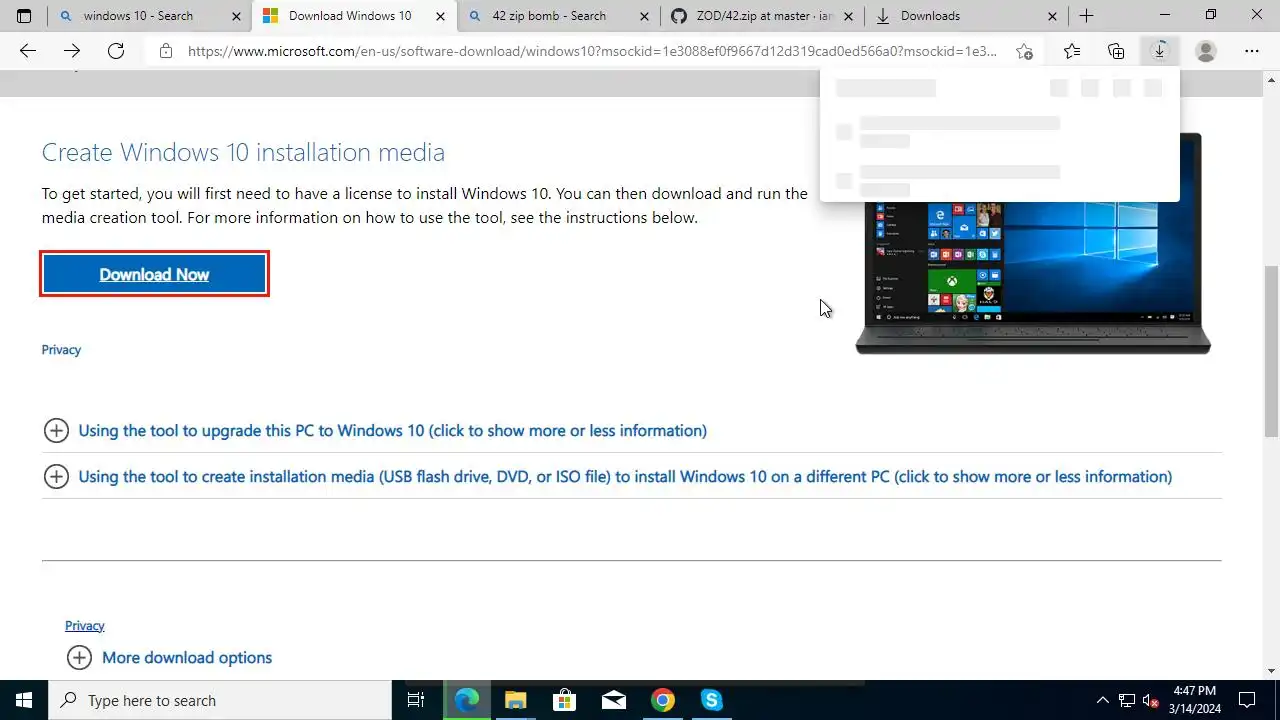Image resolution: width=1280 pixels, height=720 pixels.
Task: Open the browser profile avatar
Action: click(1206, 52)
